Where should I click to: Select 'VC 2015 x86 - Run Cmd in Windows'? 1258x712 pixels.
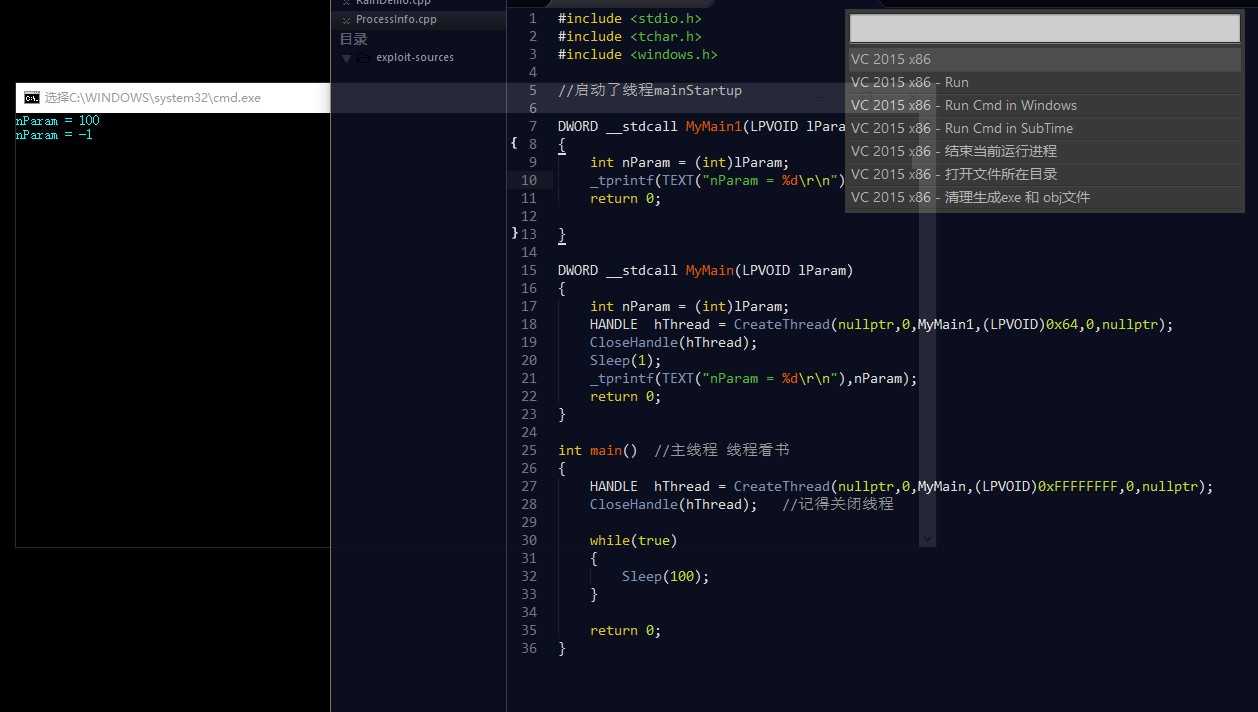(1045, 105)
